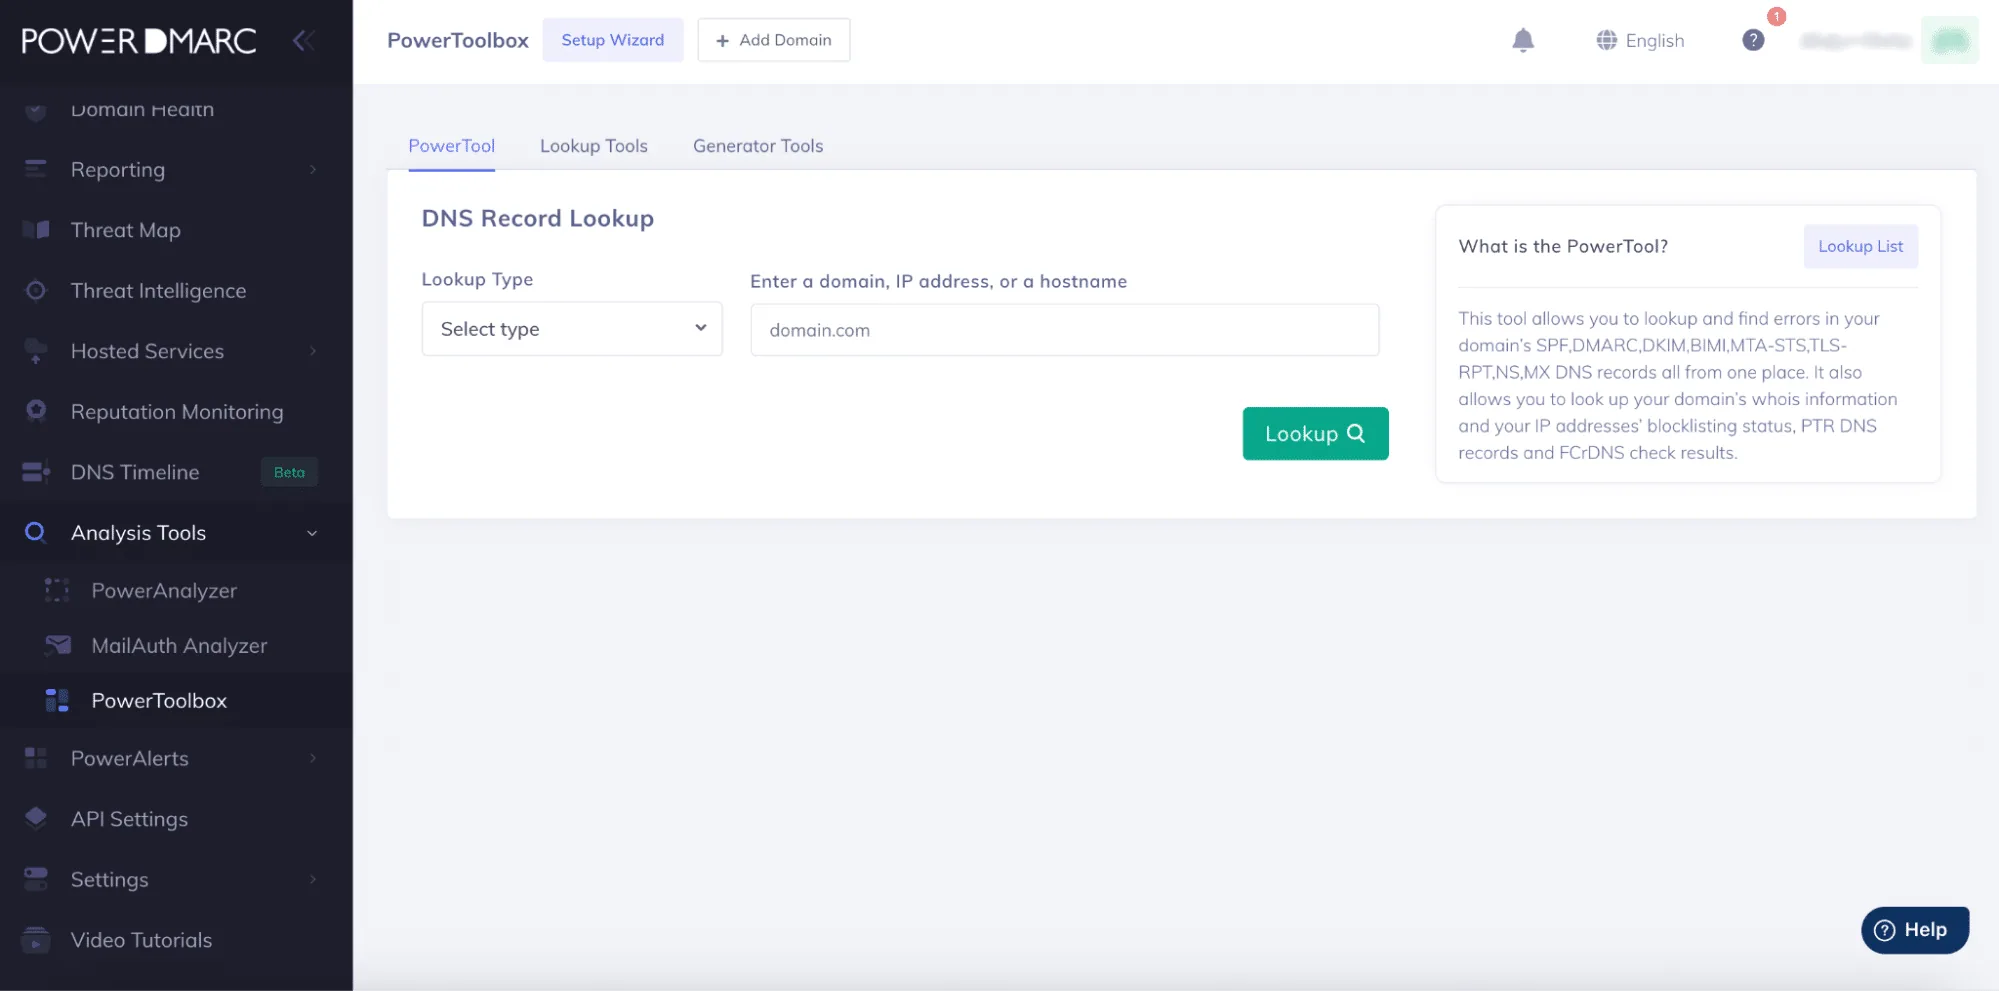Click the Add Domain button
This screenshot has height=991, width=1999.
click(x=774, y=40)
